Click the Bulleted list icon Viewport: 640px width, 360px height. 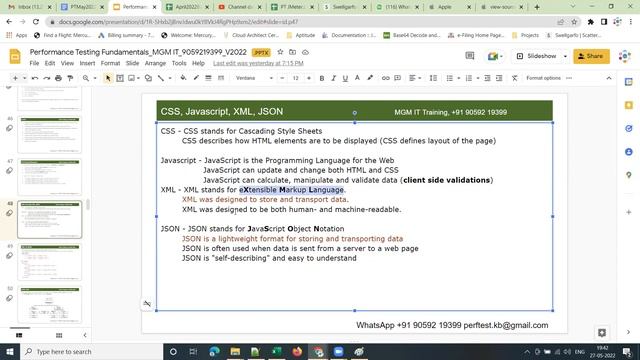(x=449, y=78)
